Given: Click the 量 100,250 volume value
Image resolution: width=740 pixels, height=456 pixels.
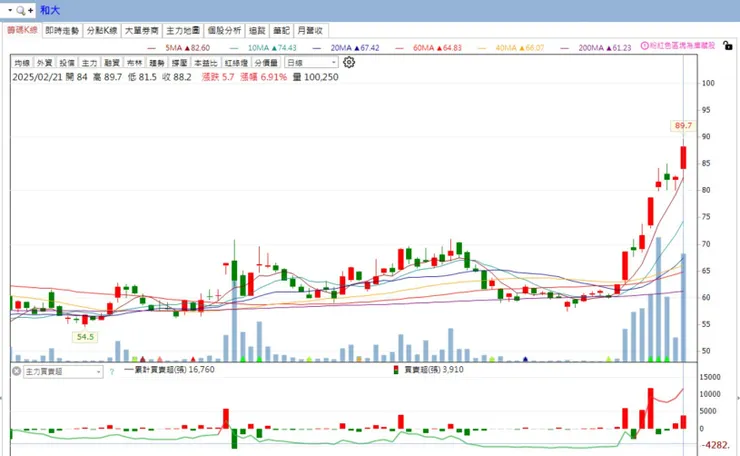Looking at the screenshot, I should (315, 77).
